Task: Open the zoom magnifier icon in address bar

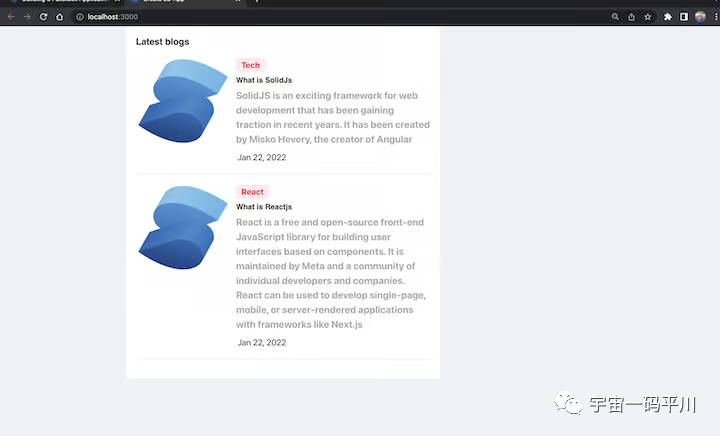Action: coord(615,17)
